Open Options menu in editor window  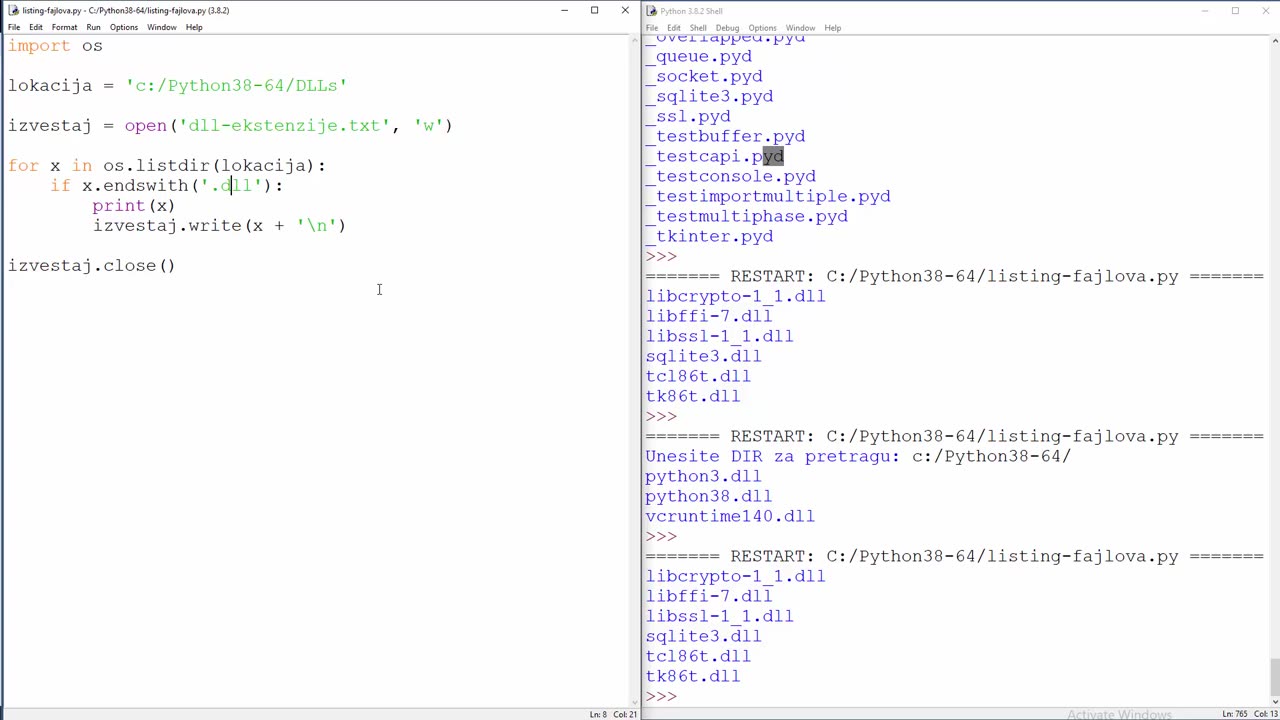coord(124,27)
